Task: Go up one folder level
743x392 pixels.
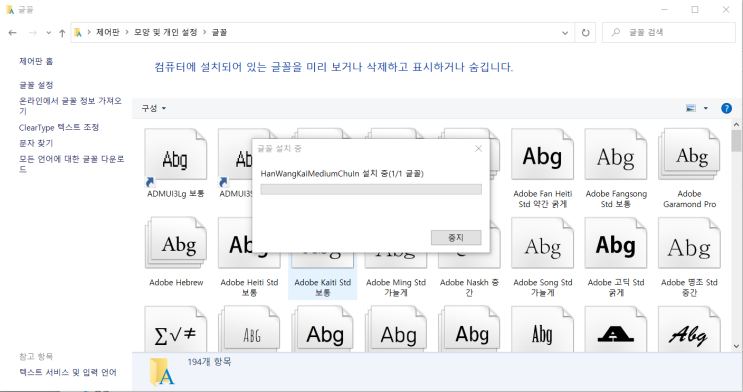Action: click(x=62, y=33)
